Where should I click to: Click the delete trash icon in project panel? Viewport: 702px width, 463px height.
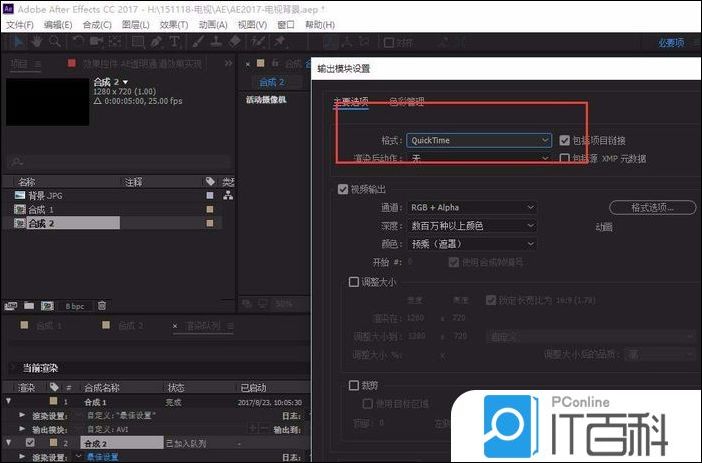[x=102, y=304]
